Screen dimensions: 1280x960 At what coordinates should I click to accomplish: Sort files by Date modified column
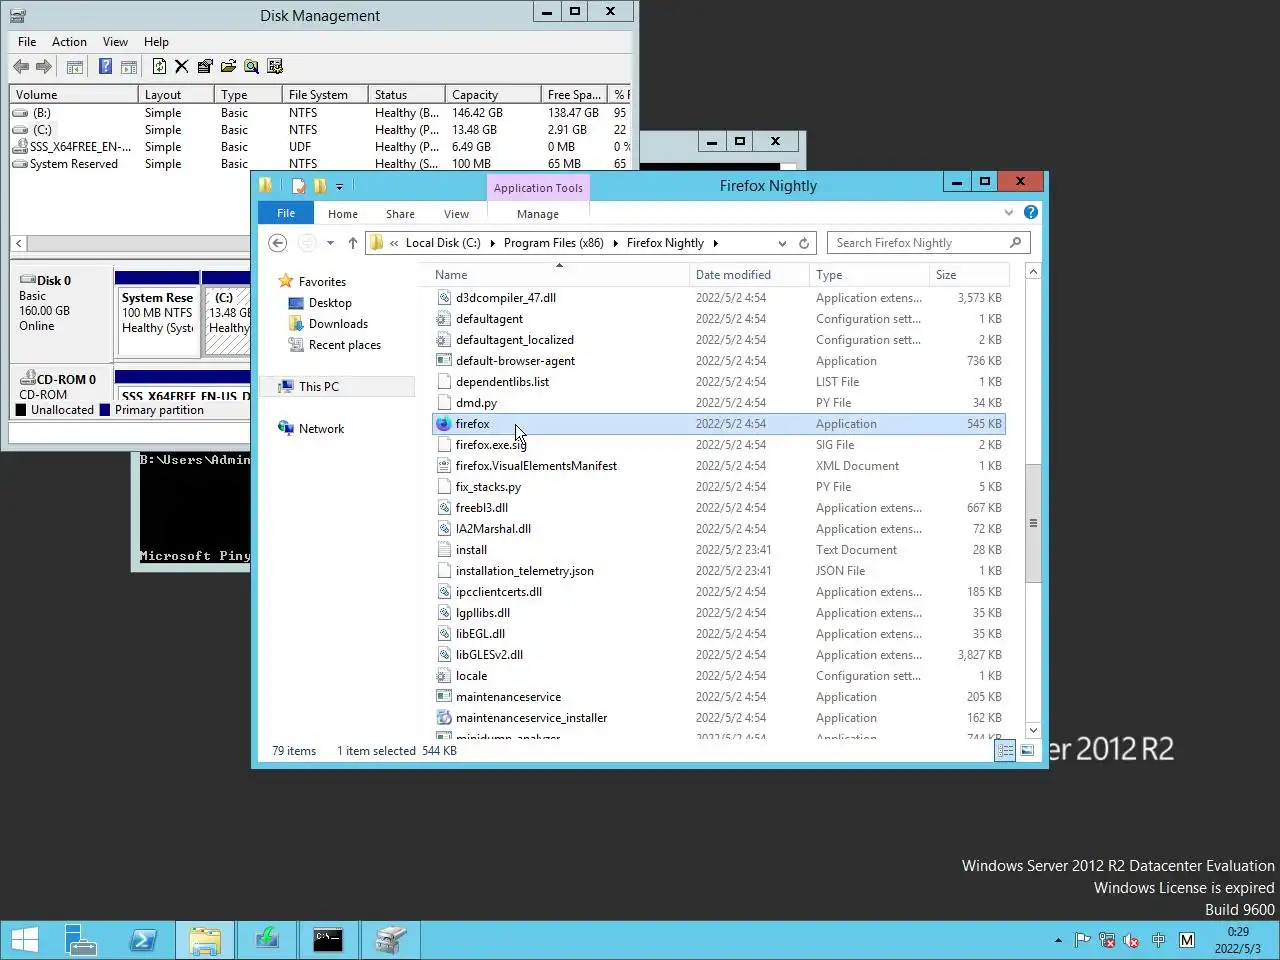(748, 275)
